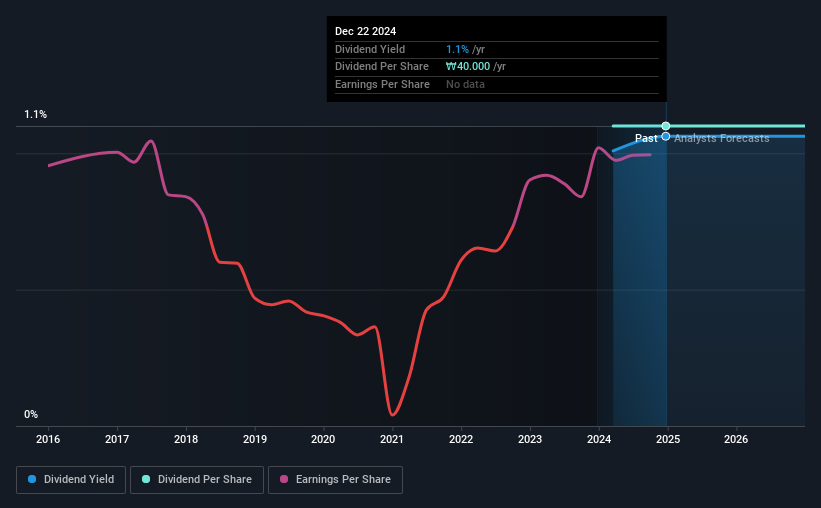Screen dimensions: 821x508
Task: Click the Analysts Forecasts label
Action: click(x=722, y=138)
